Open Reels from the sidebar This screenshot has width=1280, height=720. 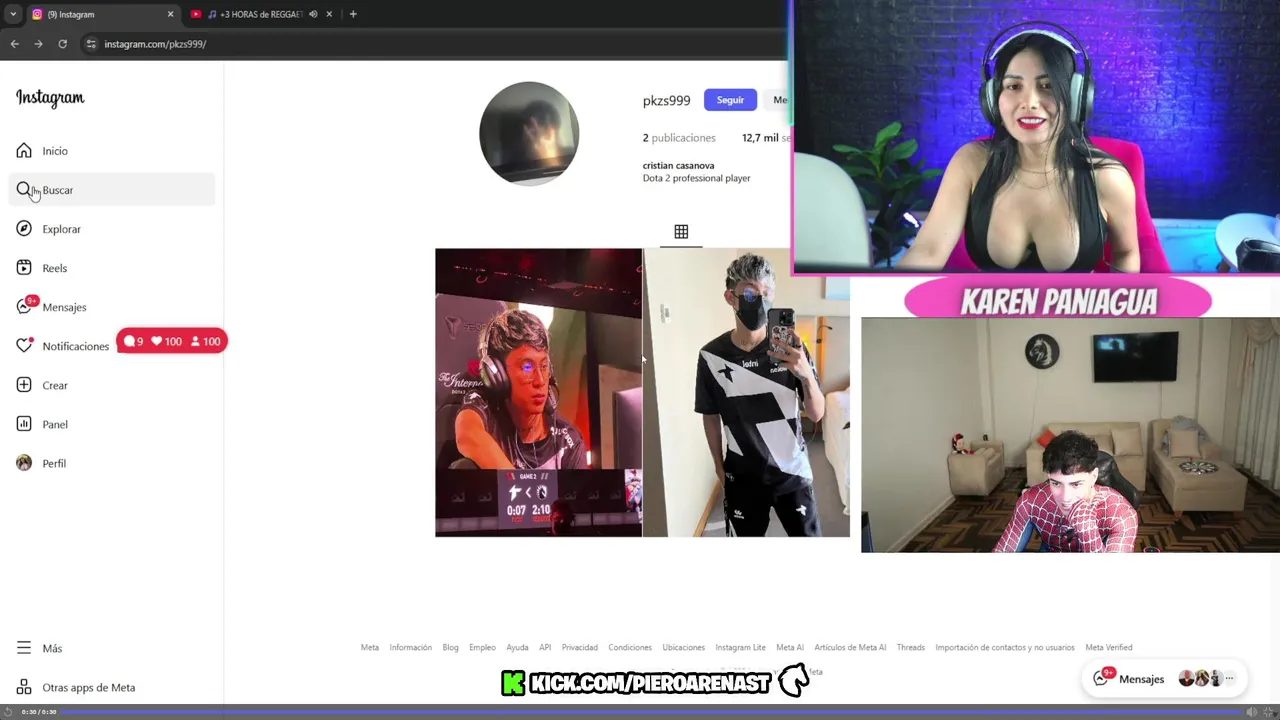112,268
